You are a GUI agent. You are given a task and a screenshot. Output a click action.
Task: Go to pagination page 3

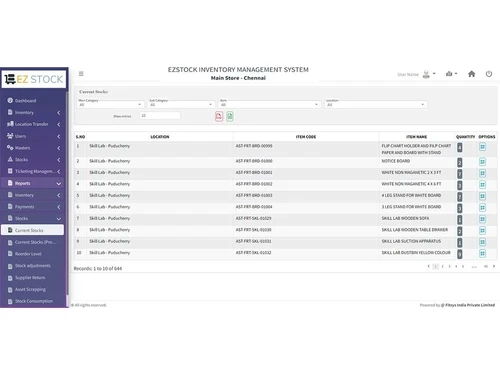(x=449, y=266)
